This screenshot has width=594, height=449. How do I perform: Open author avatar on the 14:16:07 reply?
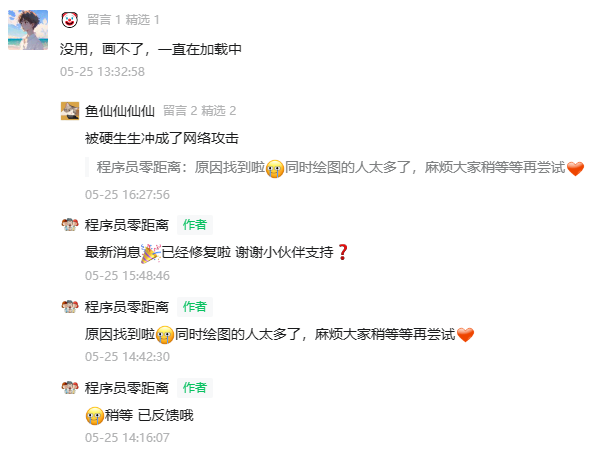coord(70,388)
